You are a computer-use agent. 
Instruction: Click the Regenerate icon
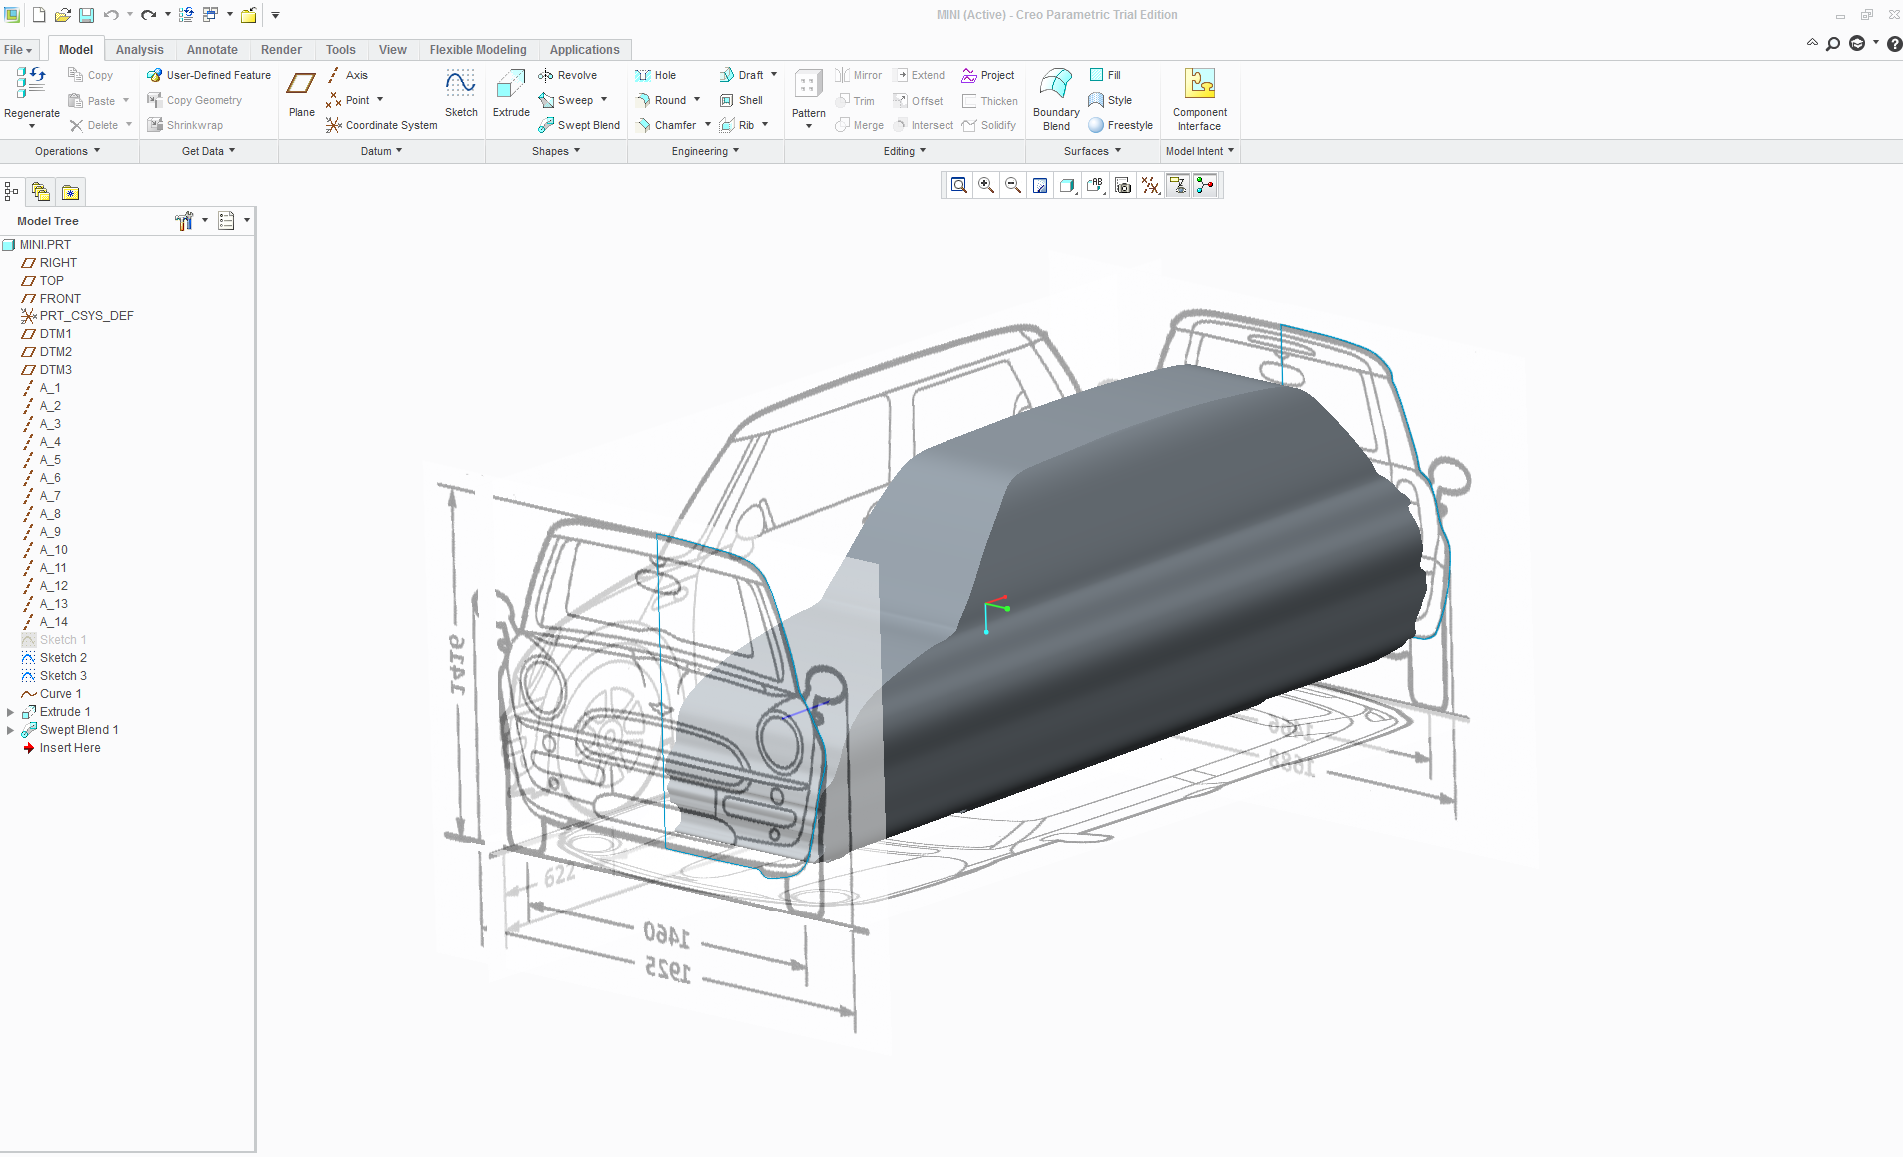(x=31, y=84)
